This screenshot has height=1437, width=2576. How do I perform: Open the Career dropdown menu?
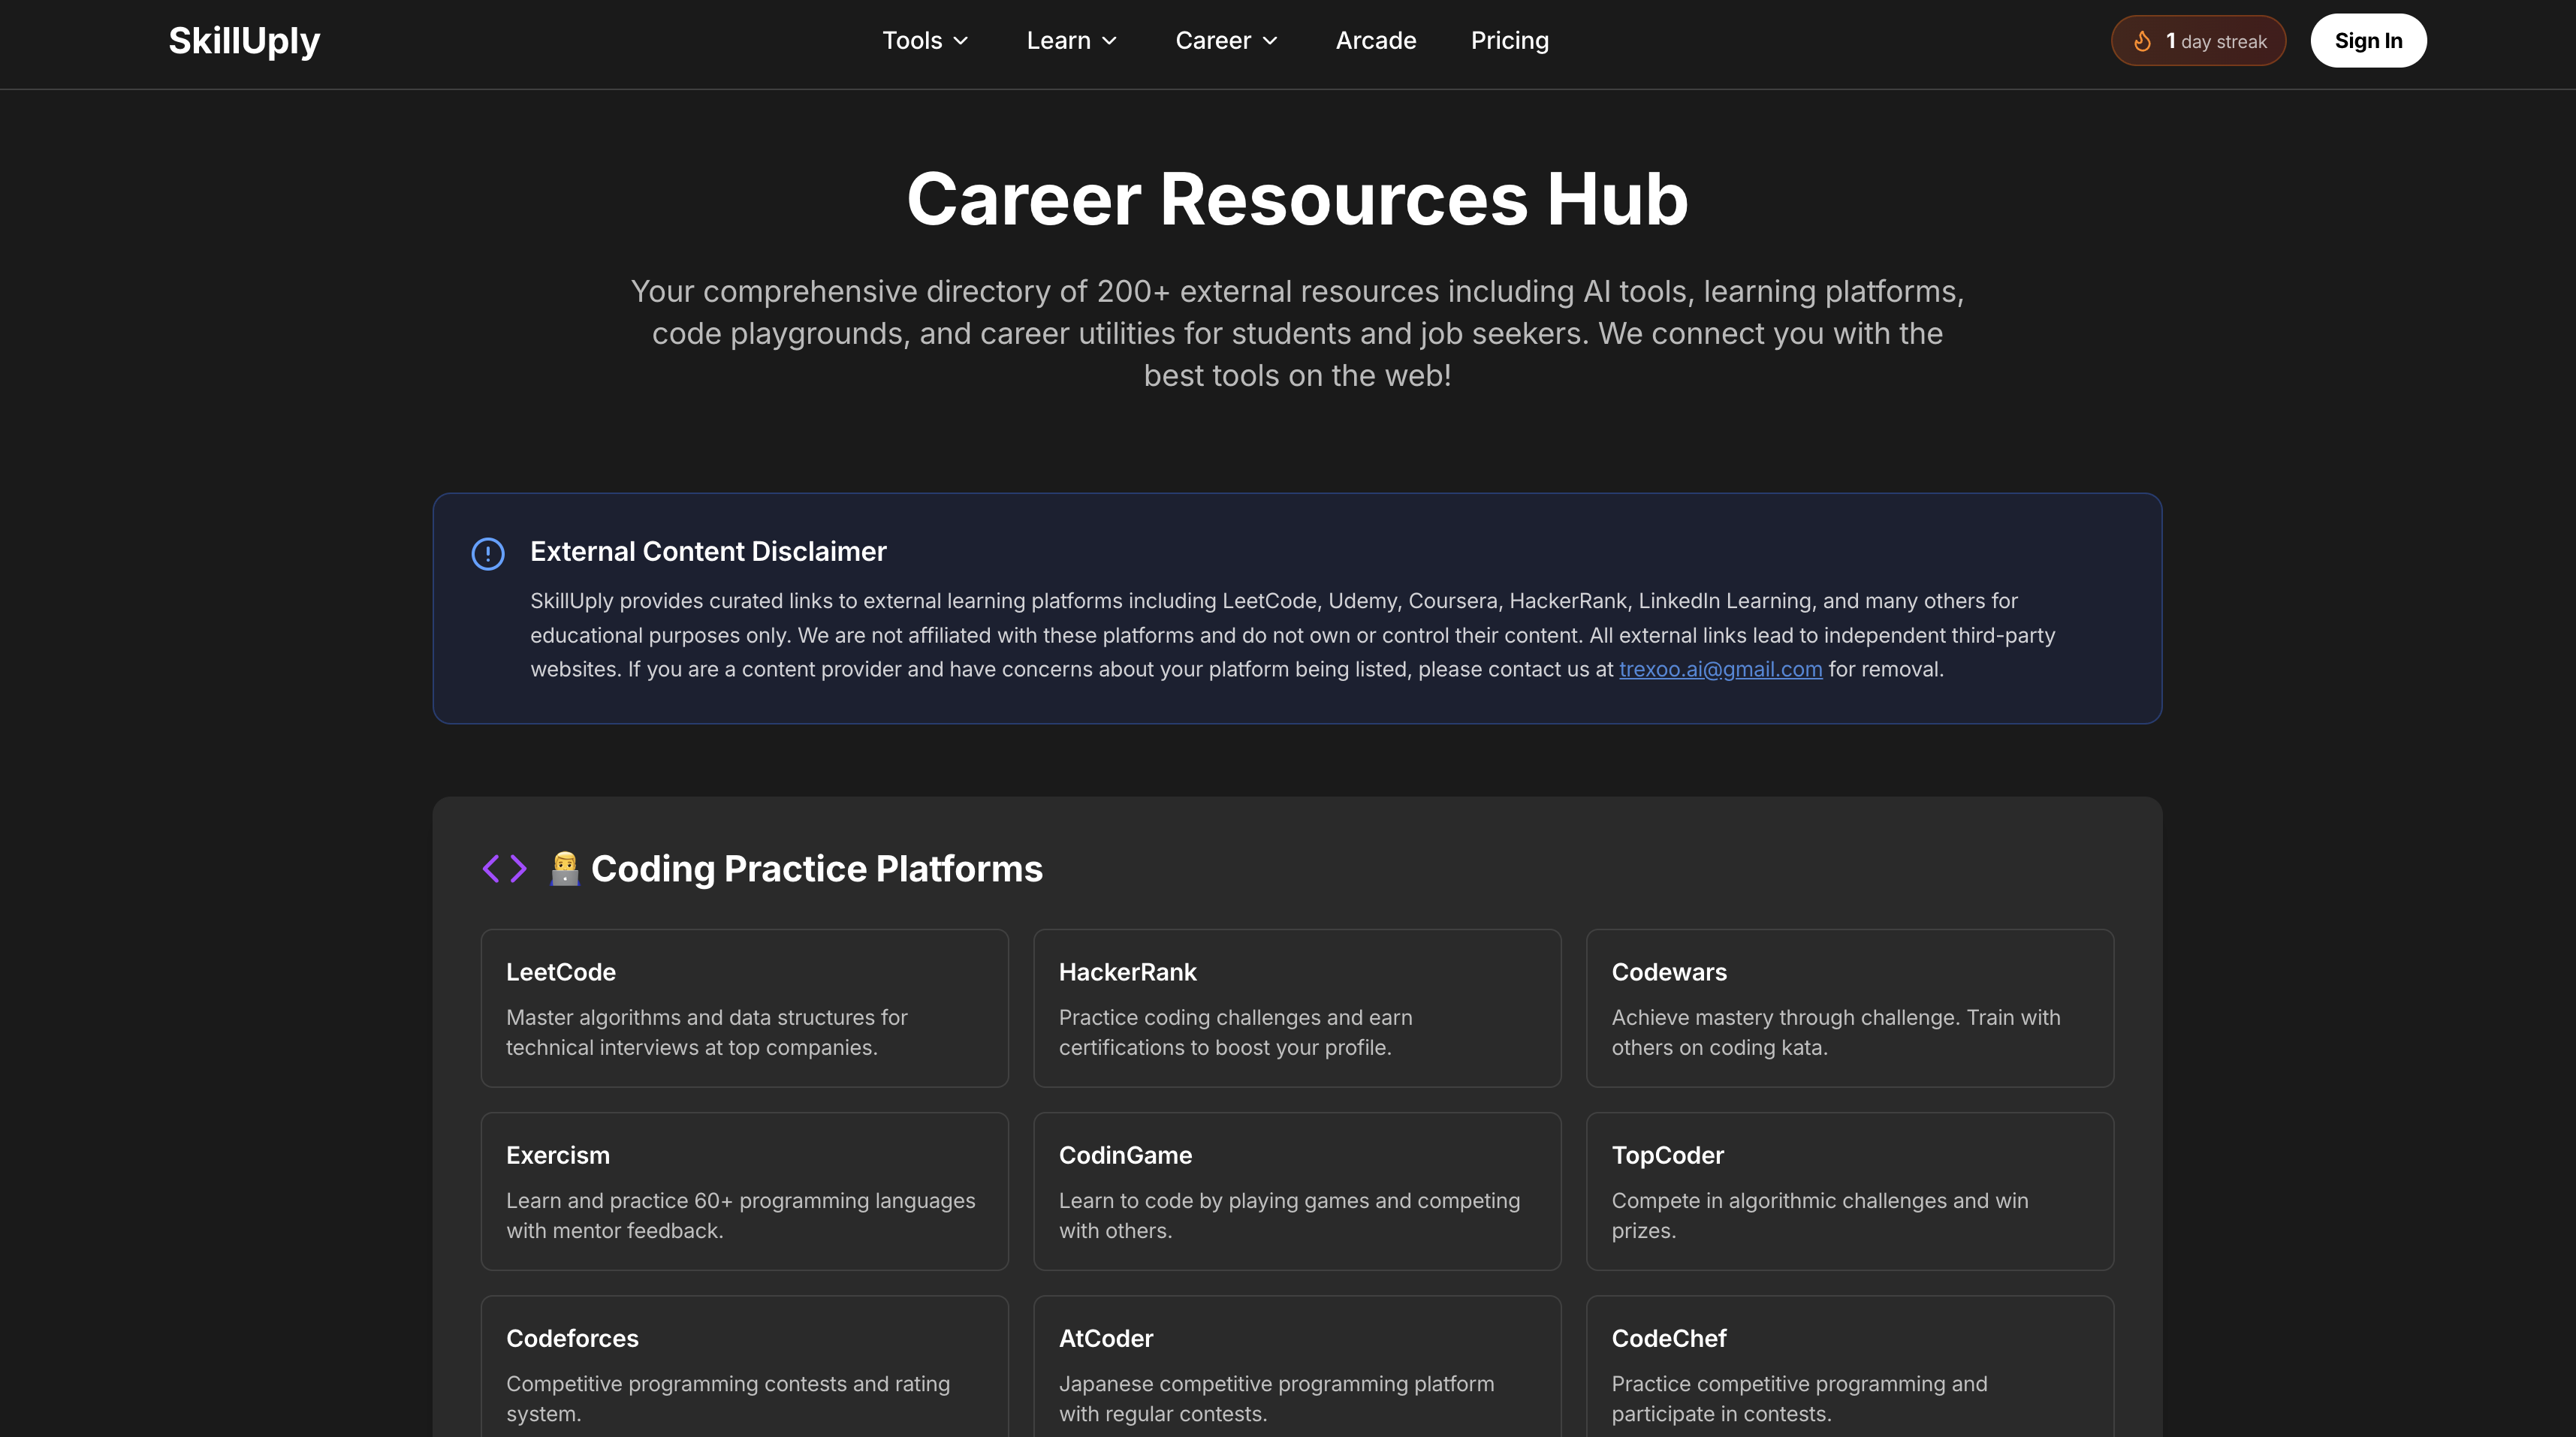pyautogui.click(x=1226, y=41)
